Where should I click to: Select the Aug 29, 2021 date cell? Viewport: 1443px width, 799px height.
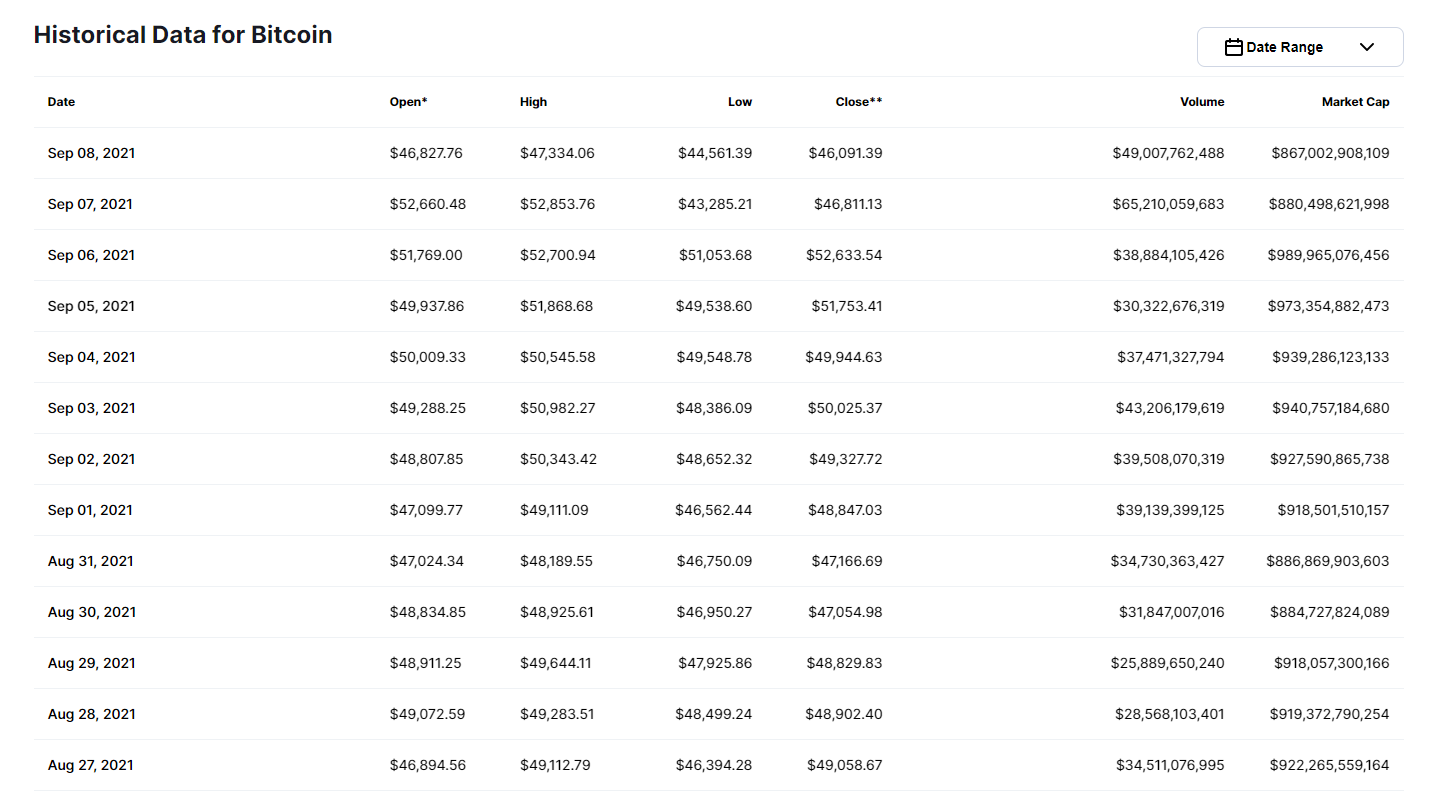point(91,663)
